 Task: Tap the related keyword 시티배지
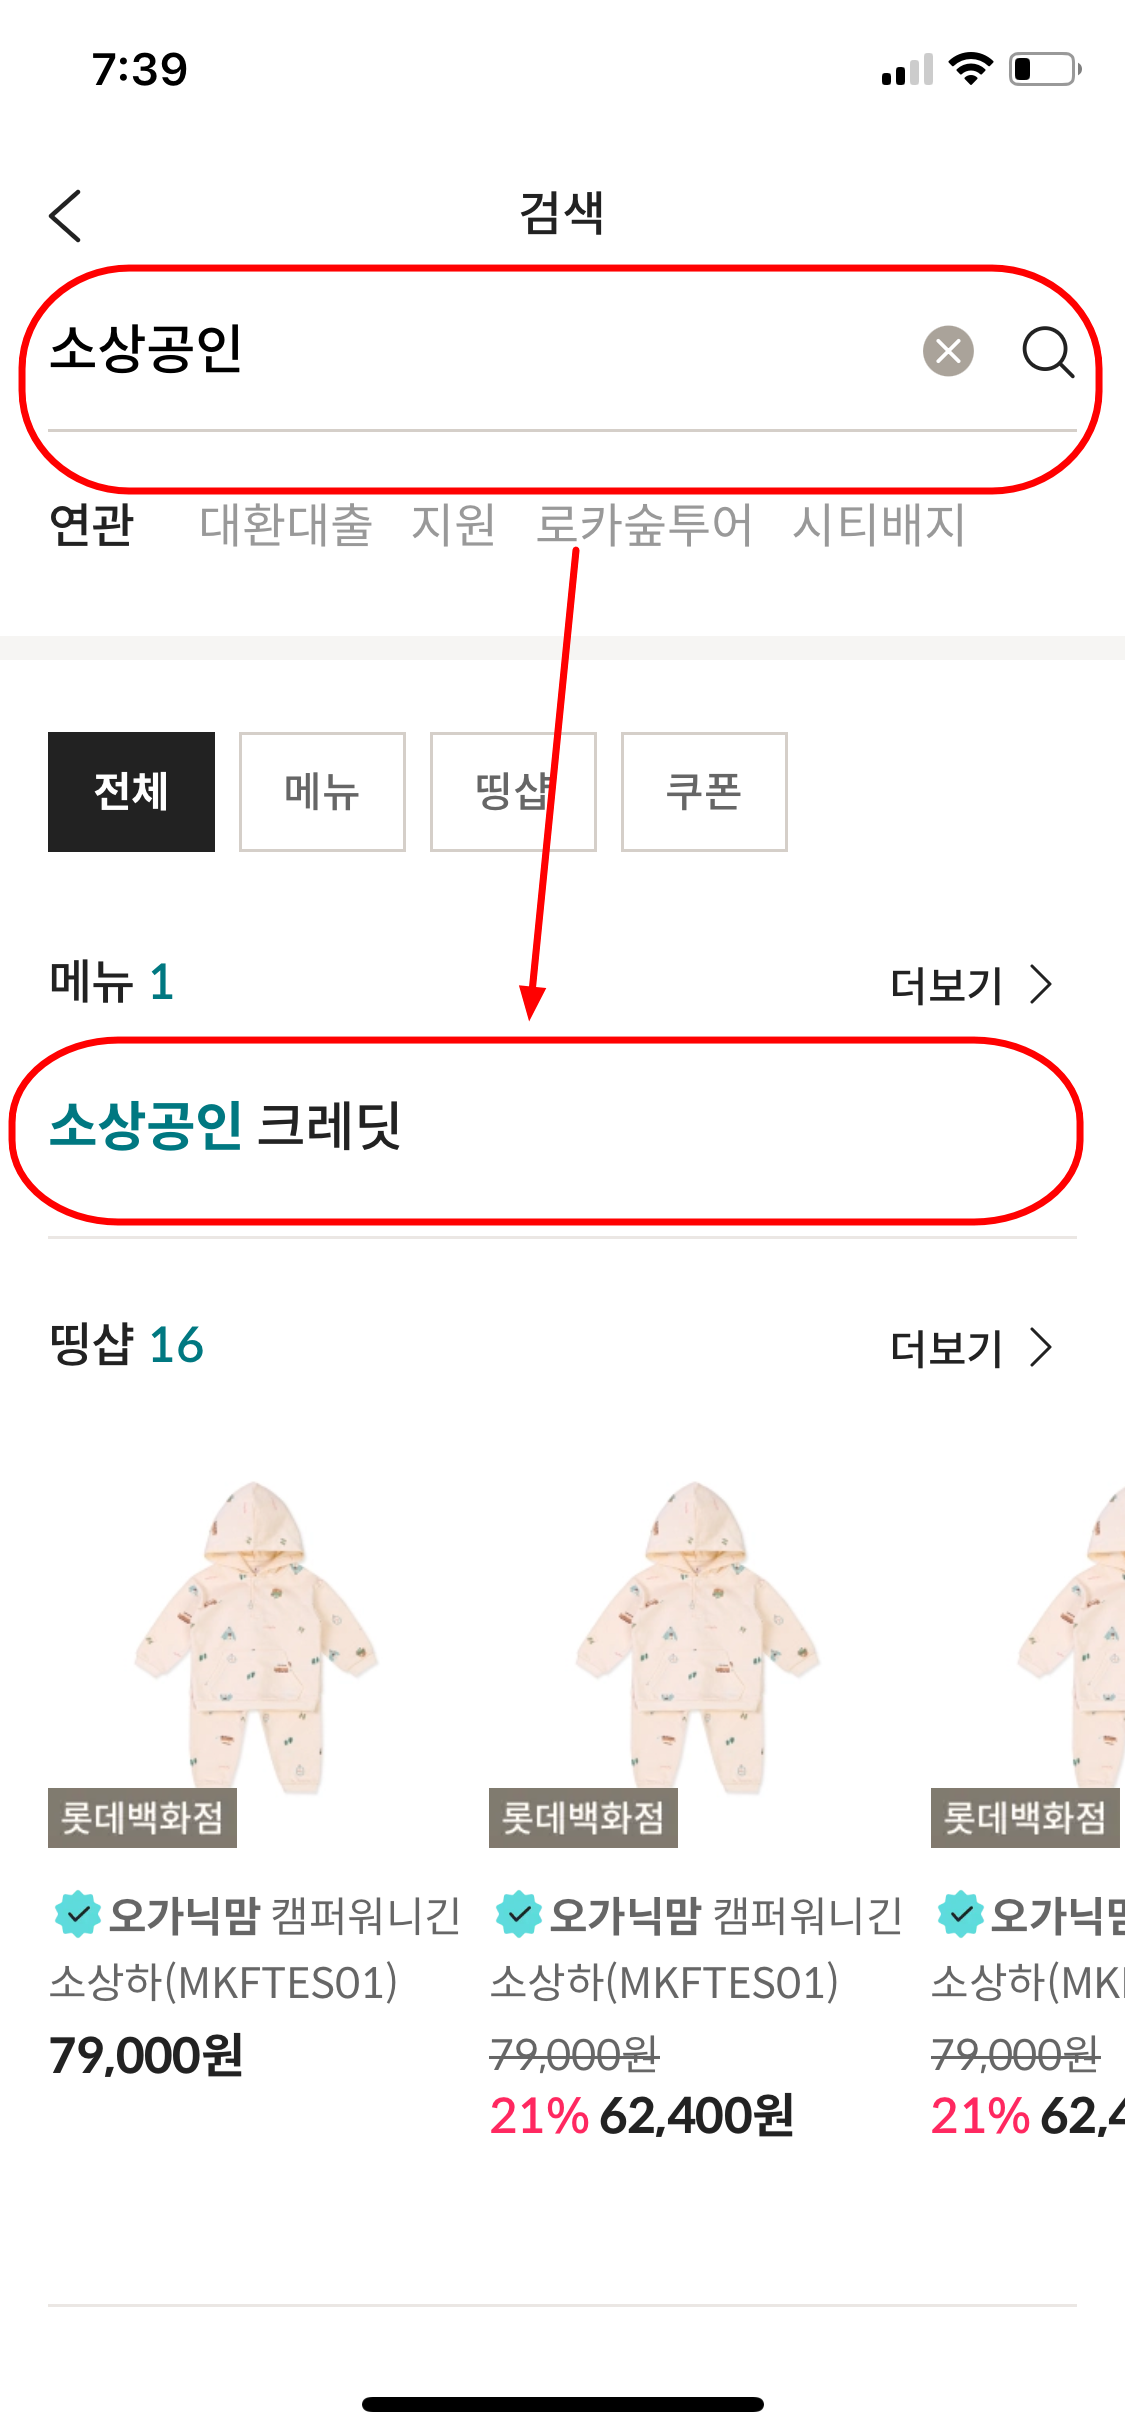[x=879, y=525]
